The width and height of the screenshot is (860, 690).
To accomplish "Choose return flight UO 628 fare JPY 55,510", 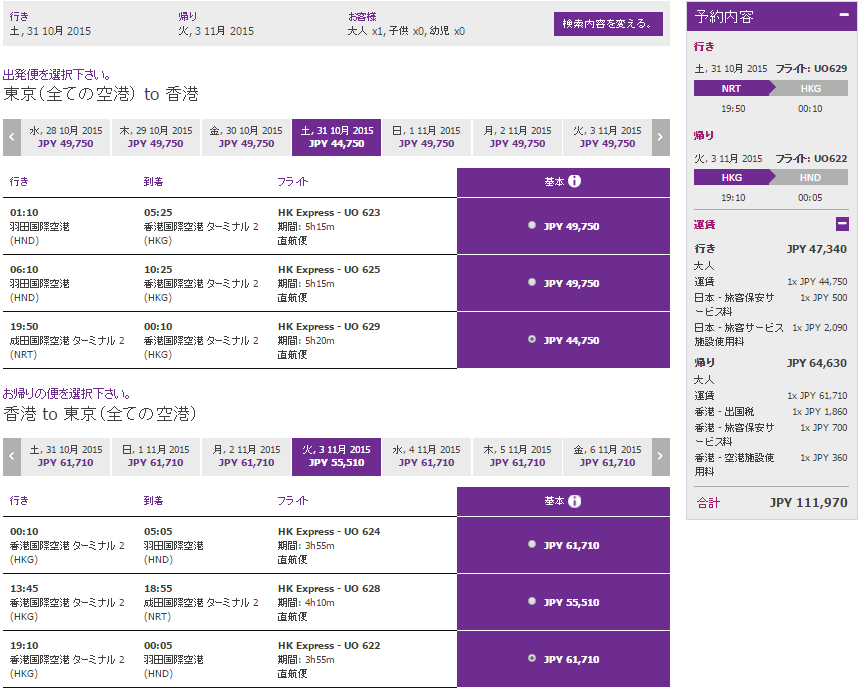I will (x=532, y=603).
